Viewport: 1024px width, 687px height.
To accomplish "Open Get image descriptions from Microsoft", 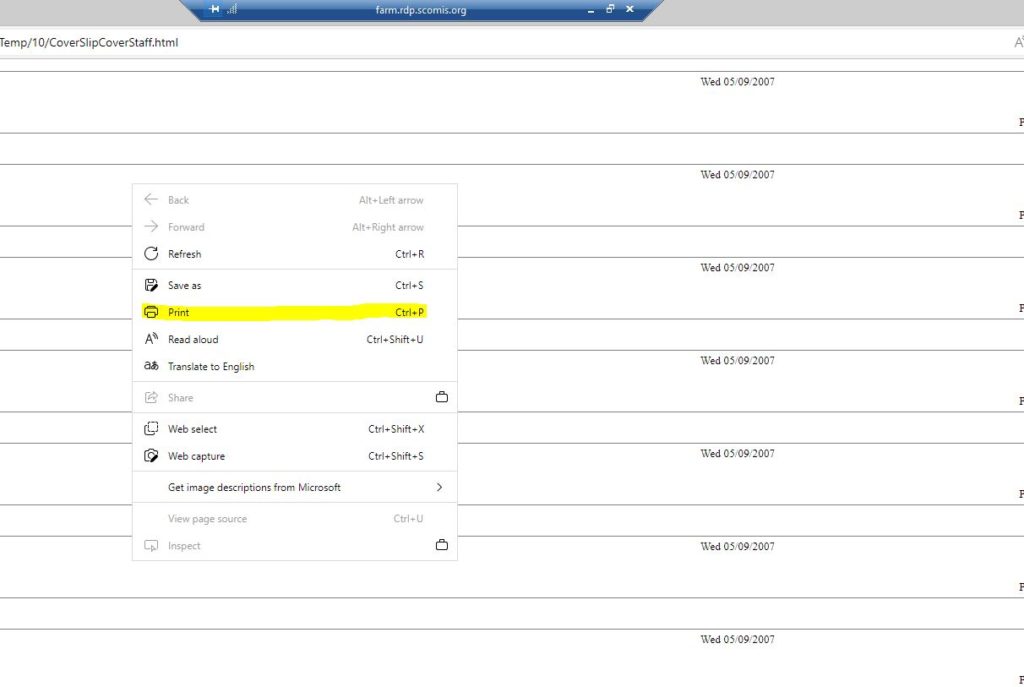I will (x=254, y=488).
